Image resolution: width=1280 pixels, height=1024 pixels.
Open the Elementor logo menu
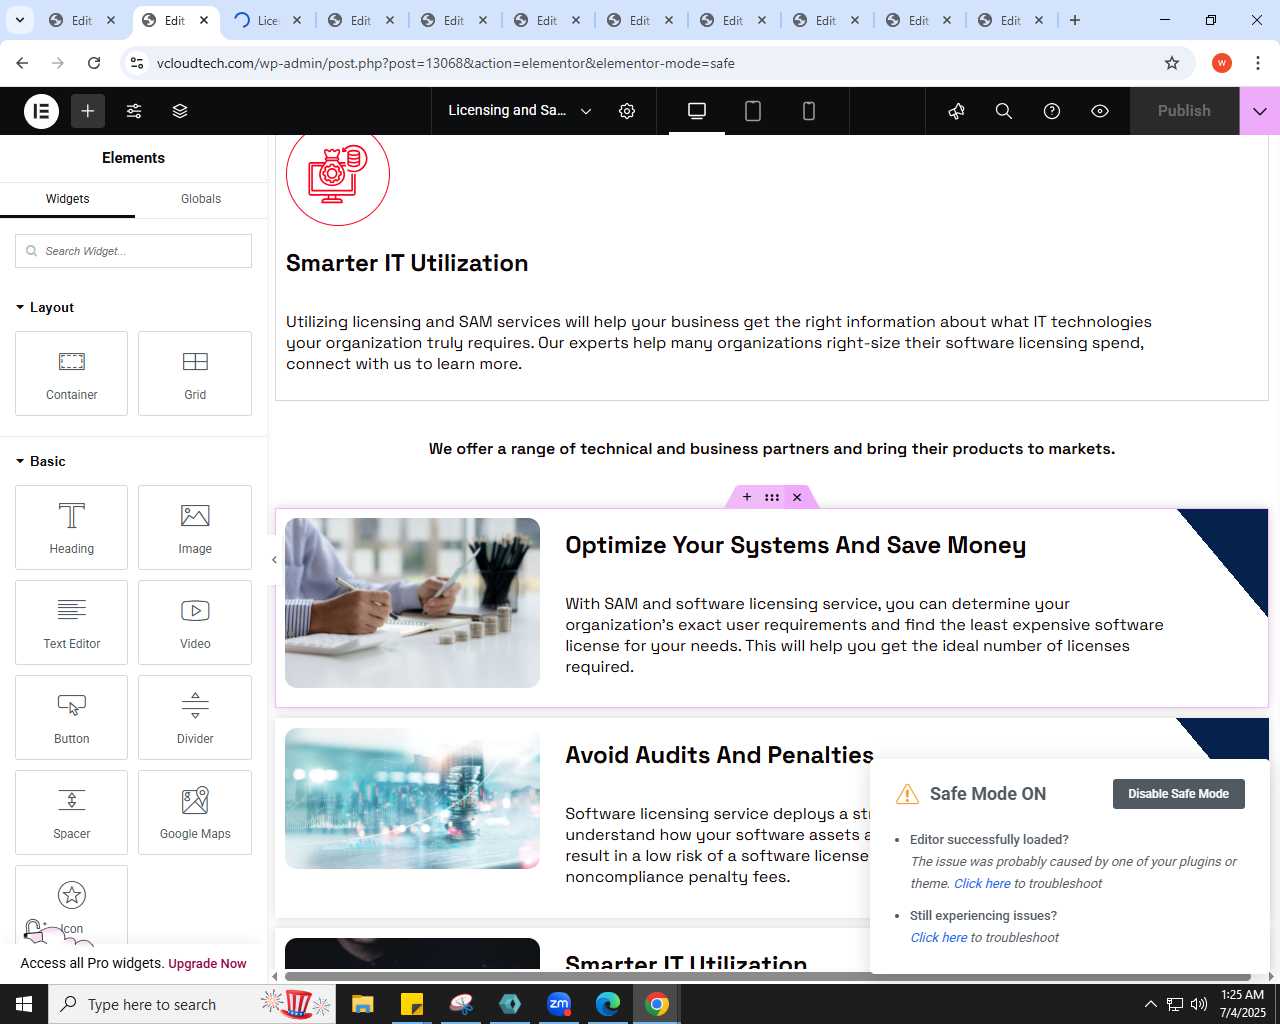41,111
